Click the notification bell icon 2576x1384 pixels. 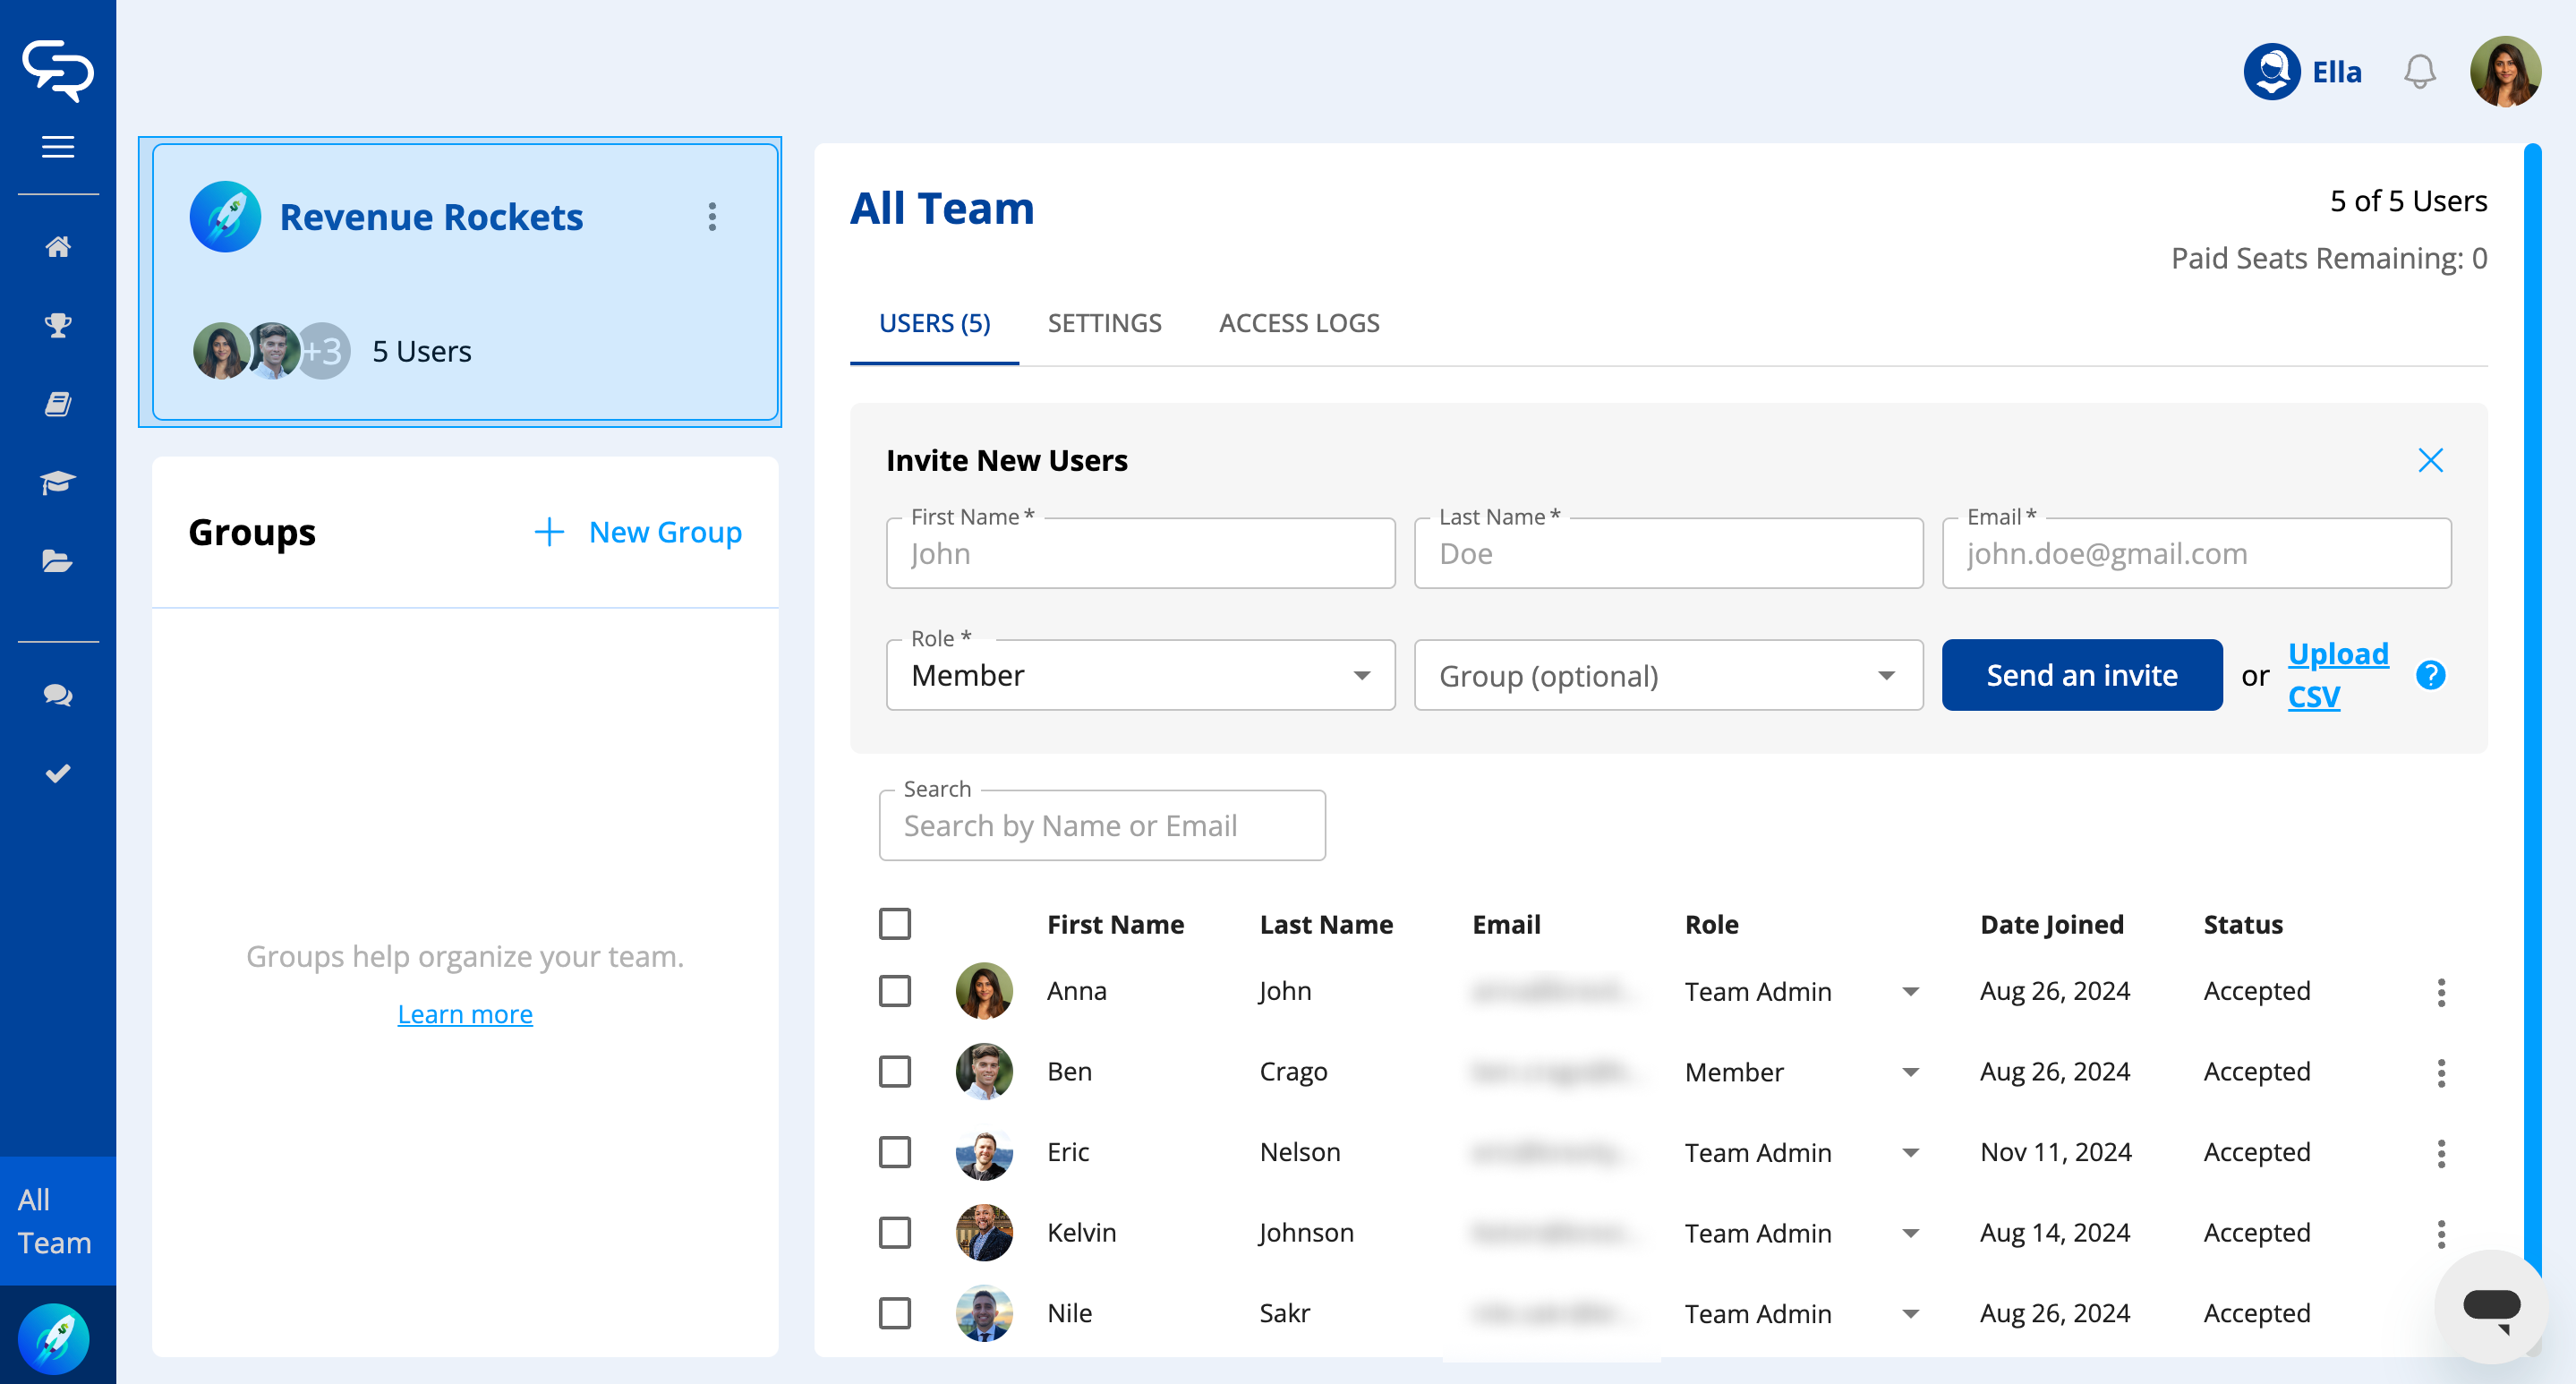(2419, 72)
